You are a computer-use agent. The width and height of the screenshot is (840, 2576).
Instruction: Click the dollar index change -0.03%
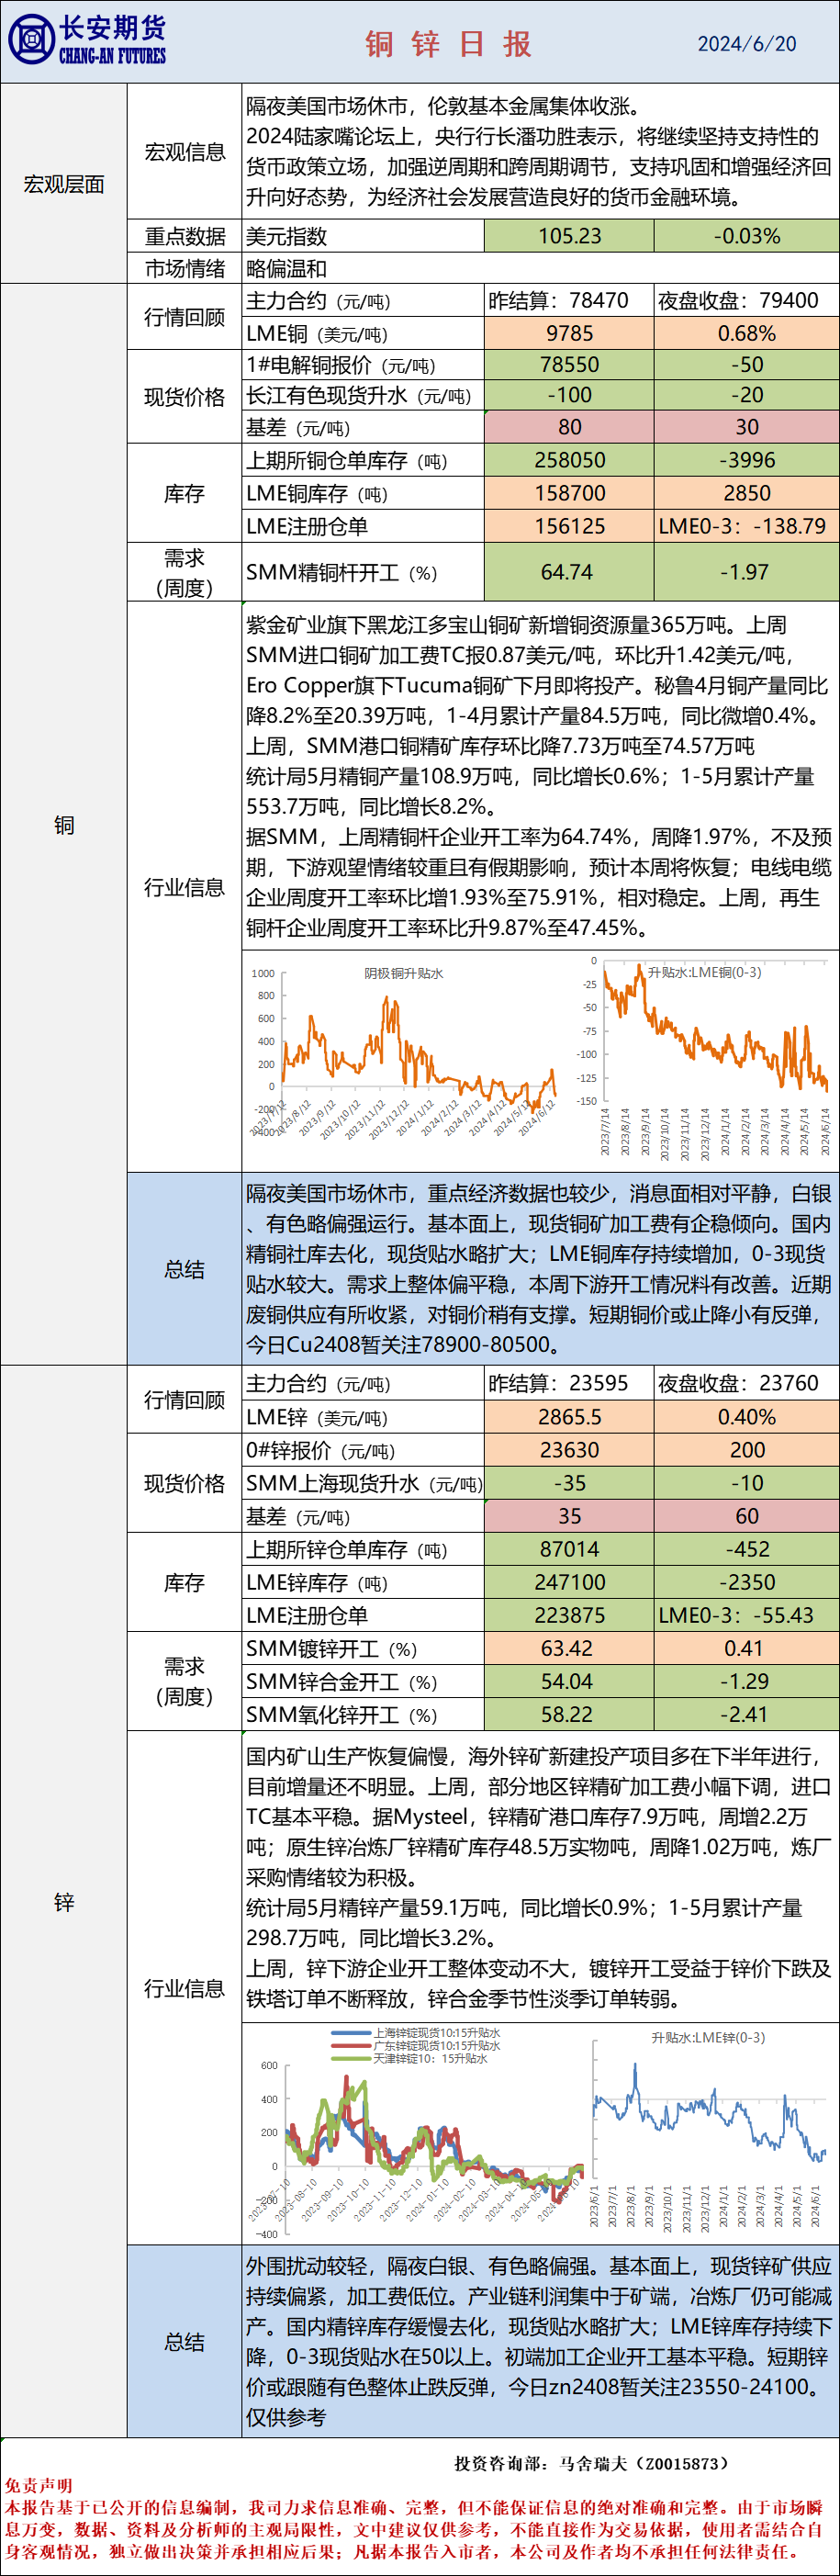tap(747, 236)
